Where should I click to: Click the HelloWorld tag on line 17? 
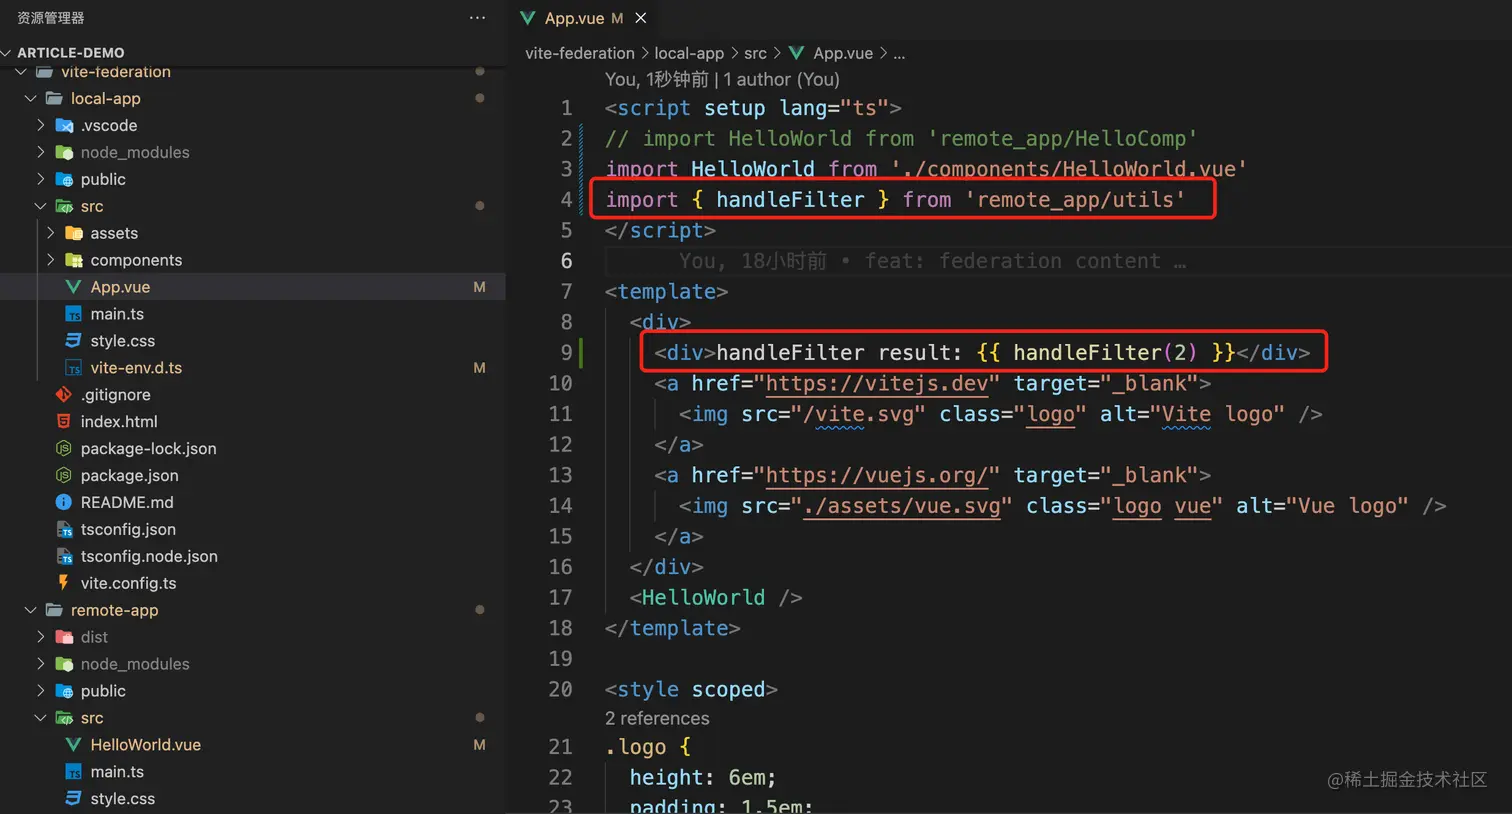click(x=703, y=598)
